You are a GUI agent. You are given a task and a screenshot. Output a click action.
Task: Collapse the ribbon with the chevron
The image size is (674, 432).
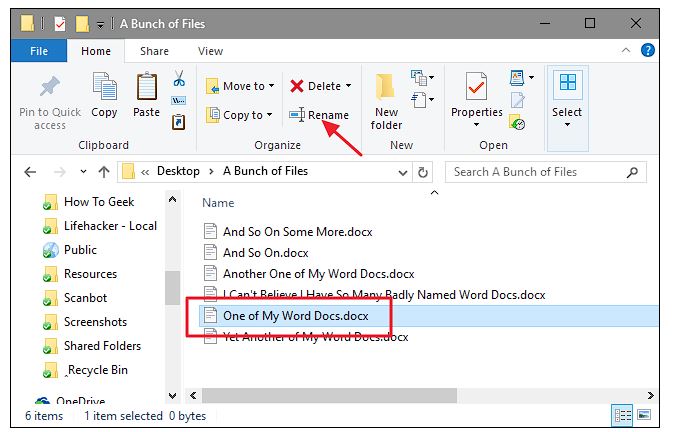pos(626,50)
